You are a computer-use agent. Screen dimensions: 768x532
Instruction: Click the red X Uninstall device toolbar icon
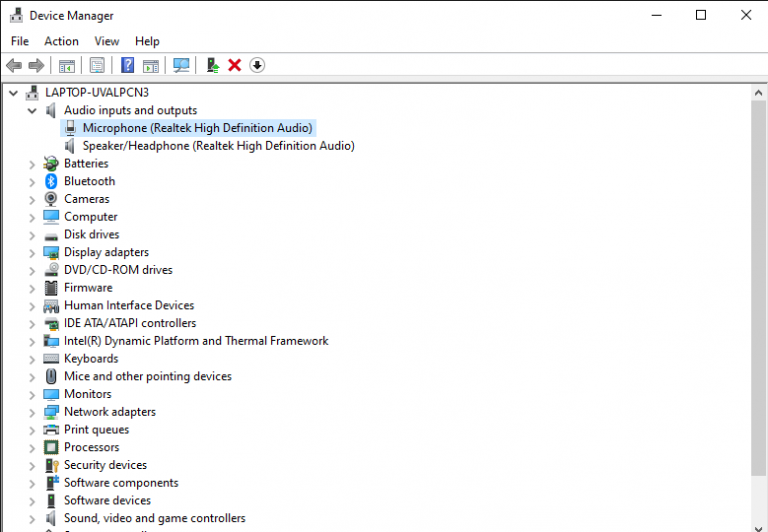234,65
